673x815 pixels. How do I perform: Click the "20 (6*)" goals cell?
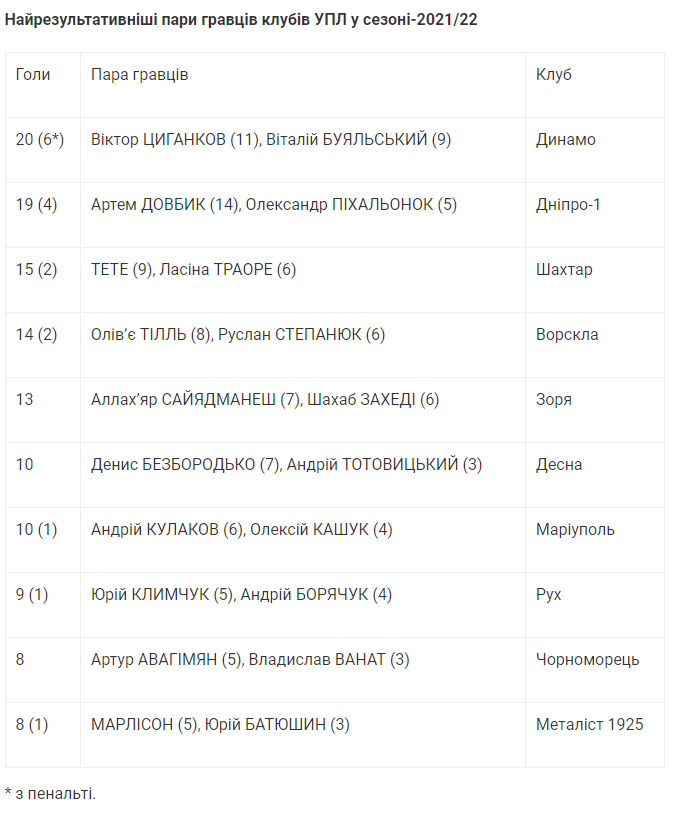[x=40, y=140]
